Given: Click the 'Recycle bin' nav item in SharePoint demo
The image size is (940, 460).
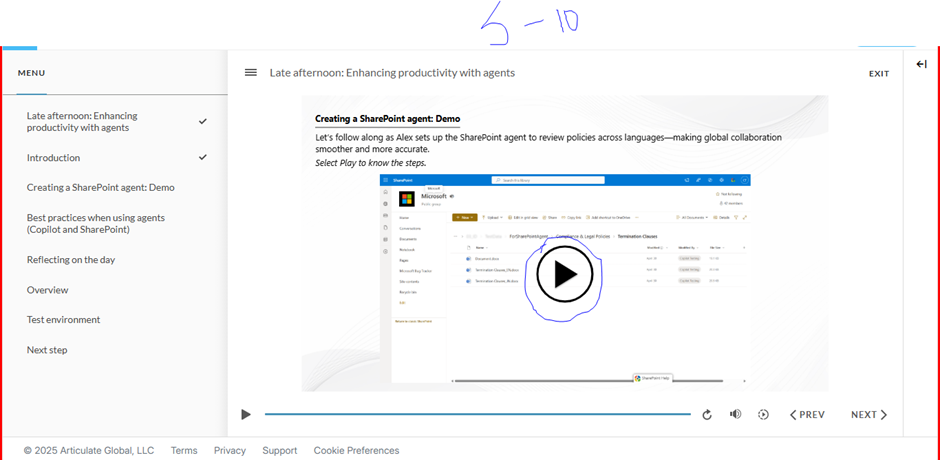Looking at the screenshot, I should (408, 292).
